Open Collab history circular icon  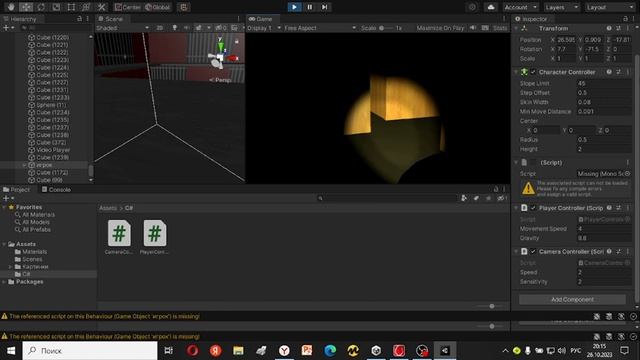472,7
